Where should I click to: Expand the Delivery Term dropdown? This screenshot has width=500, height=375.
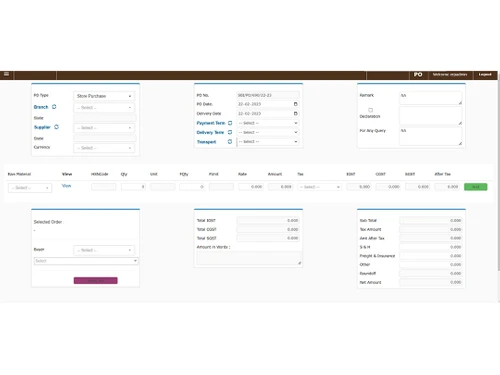[x=268, y=132]
